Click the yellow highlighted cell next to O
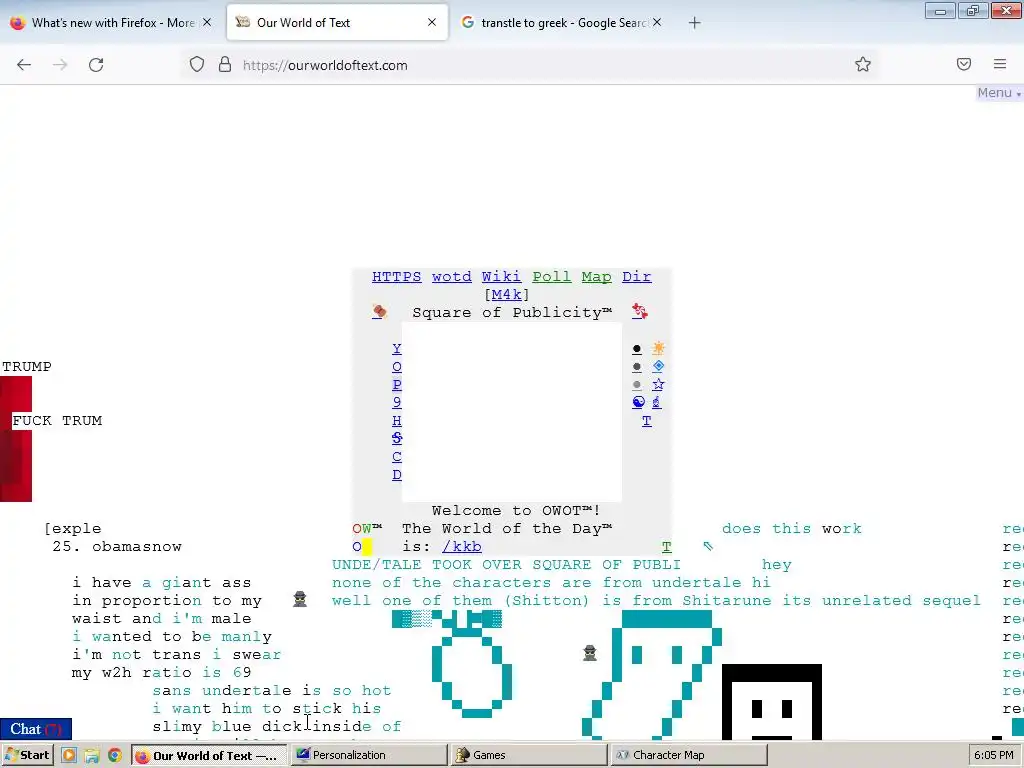This screenshot has width=1024, height=768. click(367, 547)
